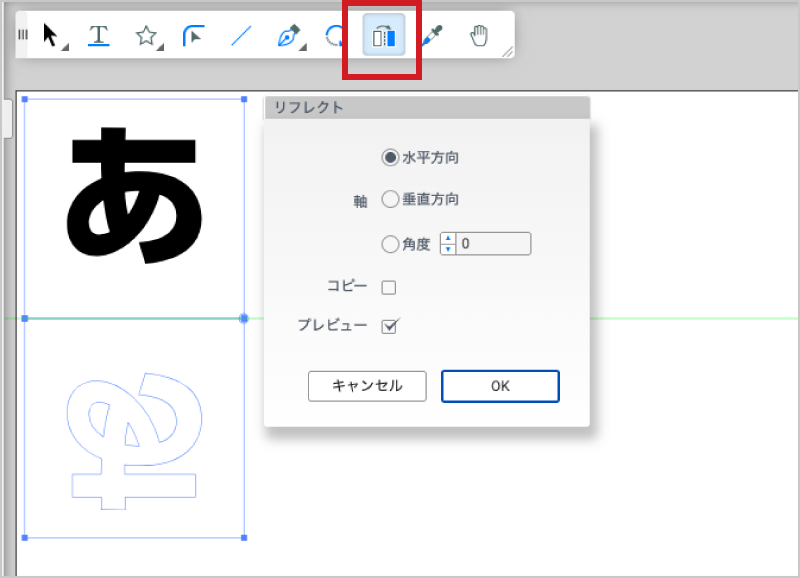This screenshot has width=800, height=578.
Task: Select the Rotate tool
Action: [x=334, y=36]
